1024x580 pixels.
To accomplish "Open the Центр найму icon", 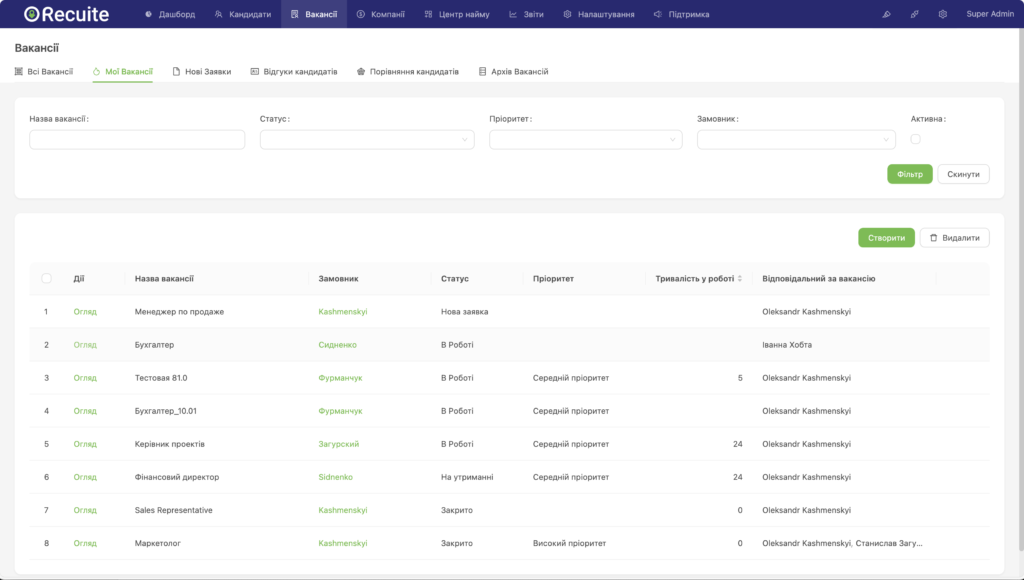I will pyautogui.click(x=427, y=14).
